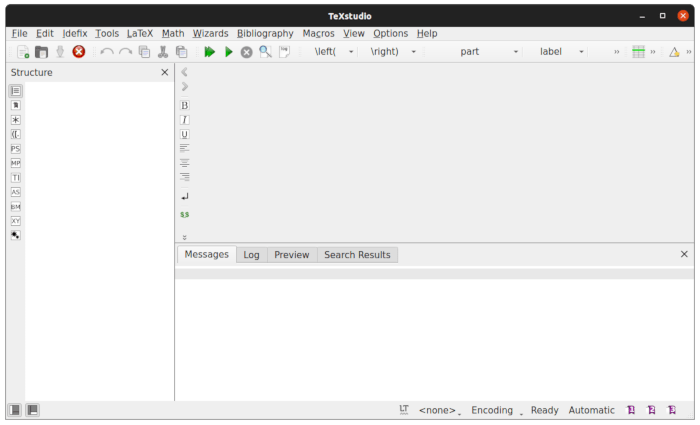The height and width of the screenshot is (425, 700).
Task: Copy the selection with the Copy icon
Action: pos(144,52)
